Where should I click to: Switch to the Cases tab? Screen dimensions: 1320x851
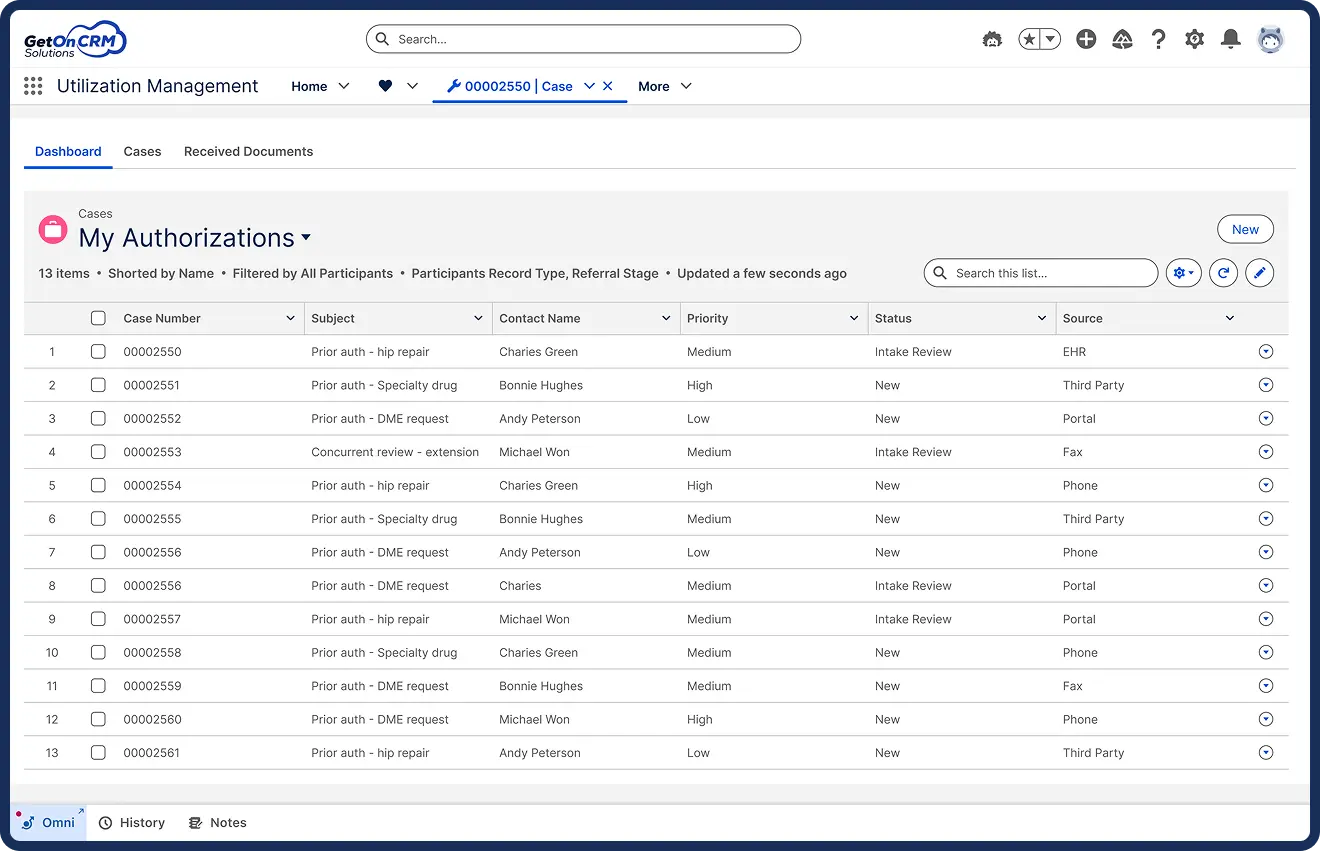pos(142,152)
